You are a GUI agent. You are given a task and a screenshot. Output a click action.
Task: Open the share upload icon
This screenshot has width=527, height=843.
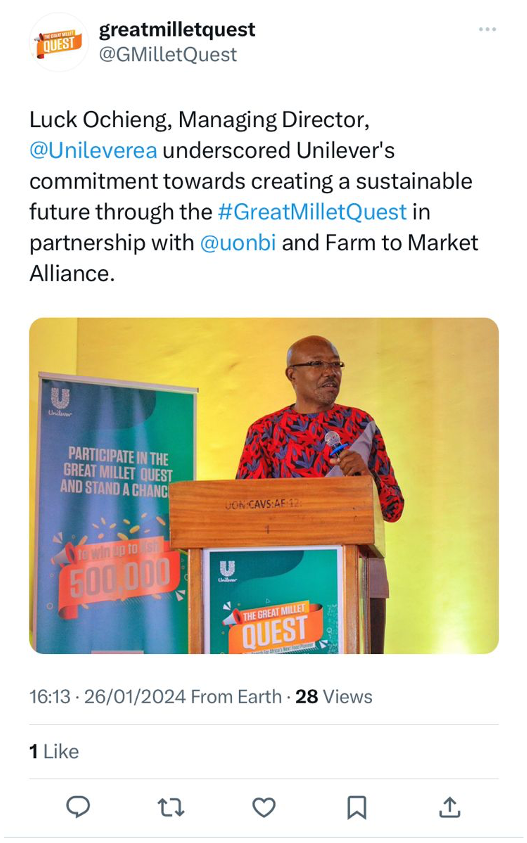pos(450,807)
